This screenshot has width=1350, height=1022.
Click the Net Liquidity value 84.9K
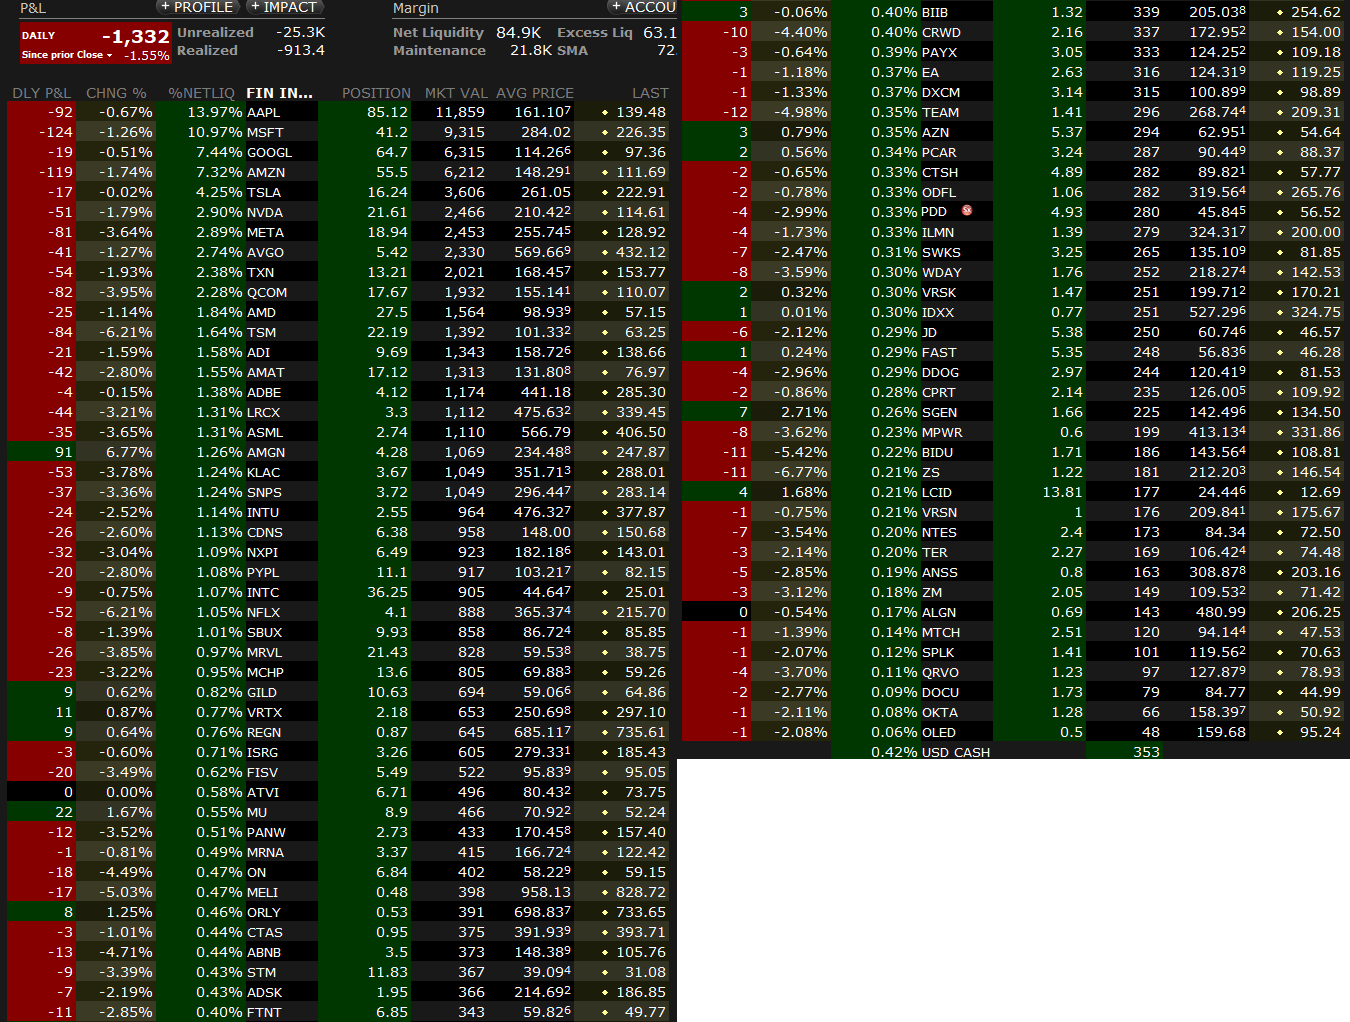tap(519, 33)
